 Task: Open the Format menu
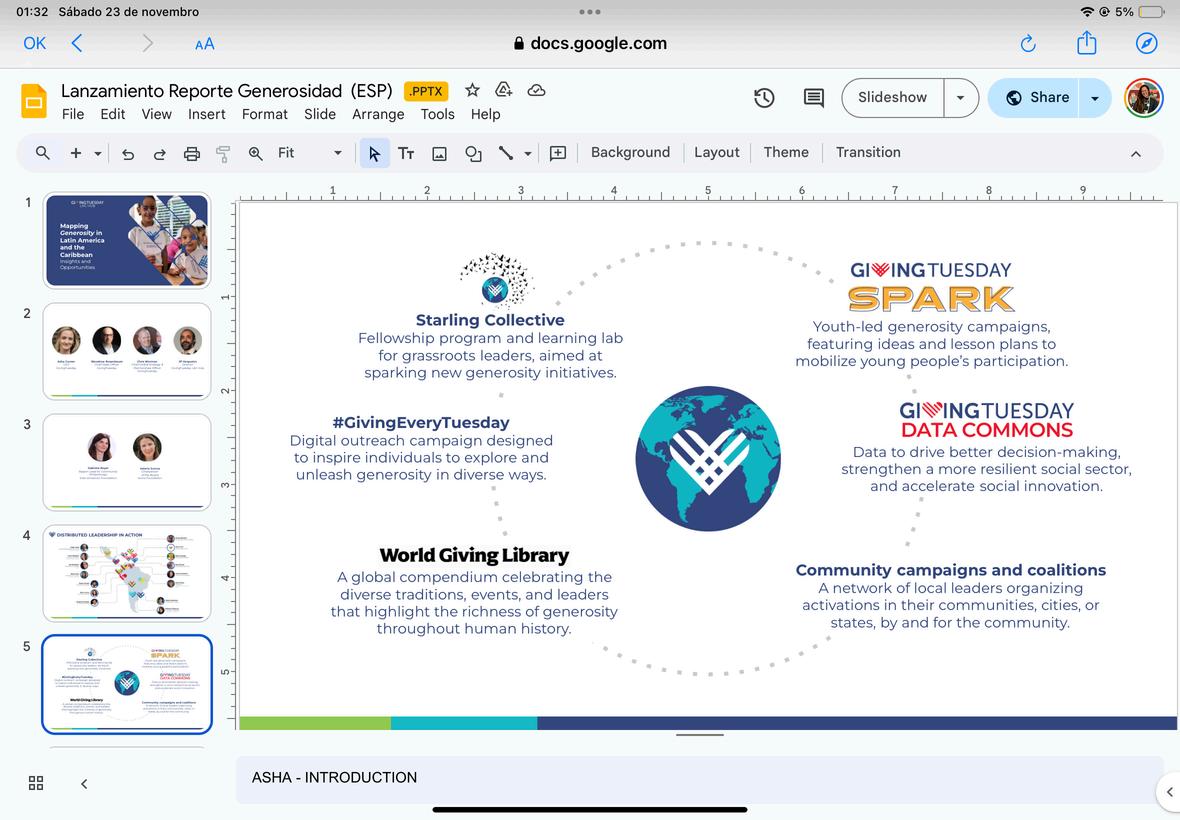pos(265,114)
